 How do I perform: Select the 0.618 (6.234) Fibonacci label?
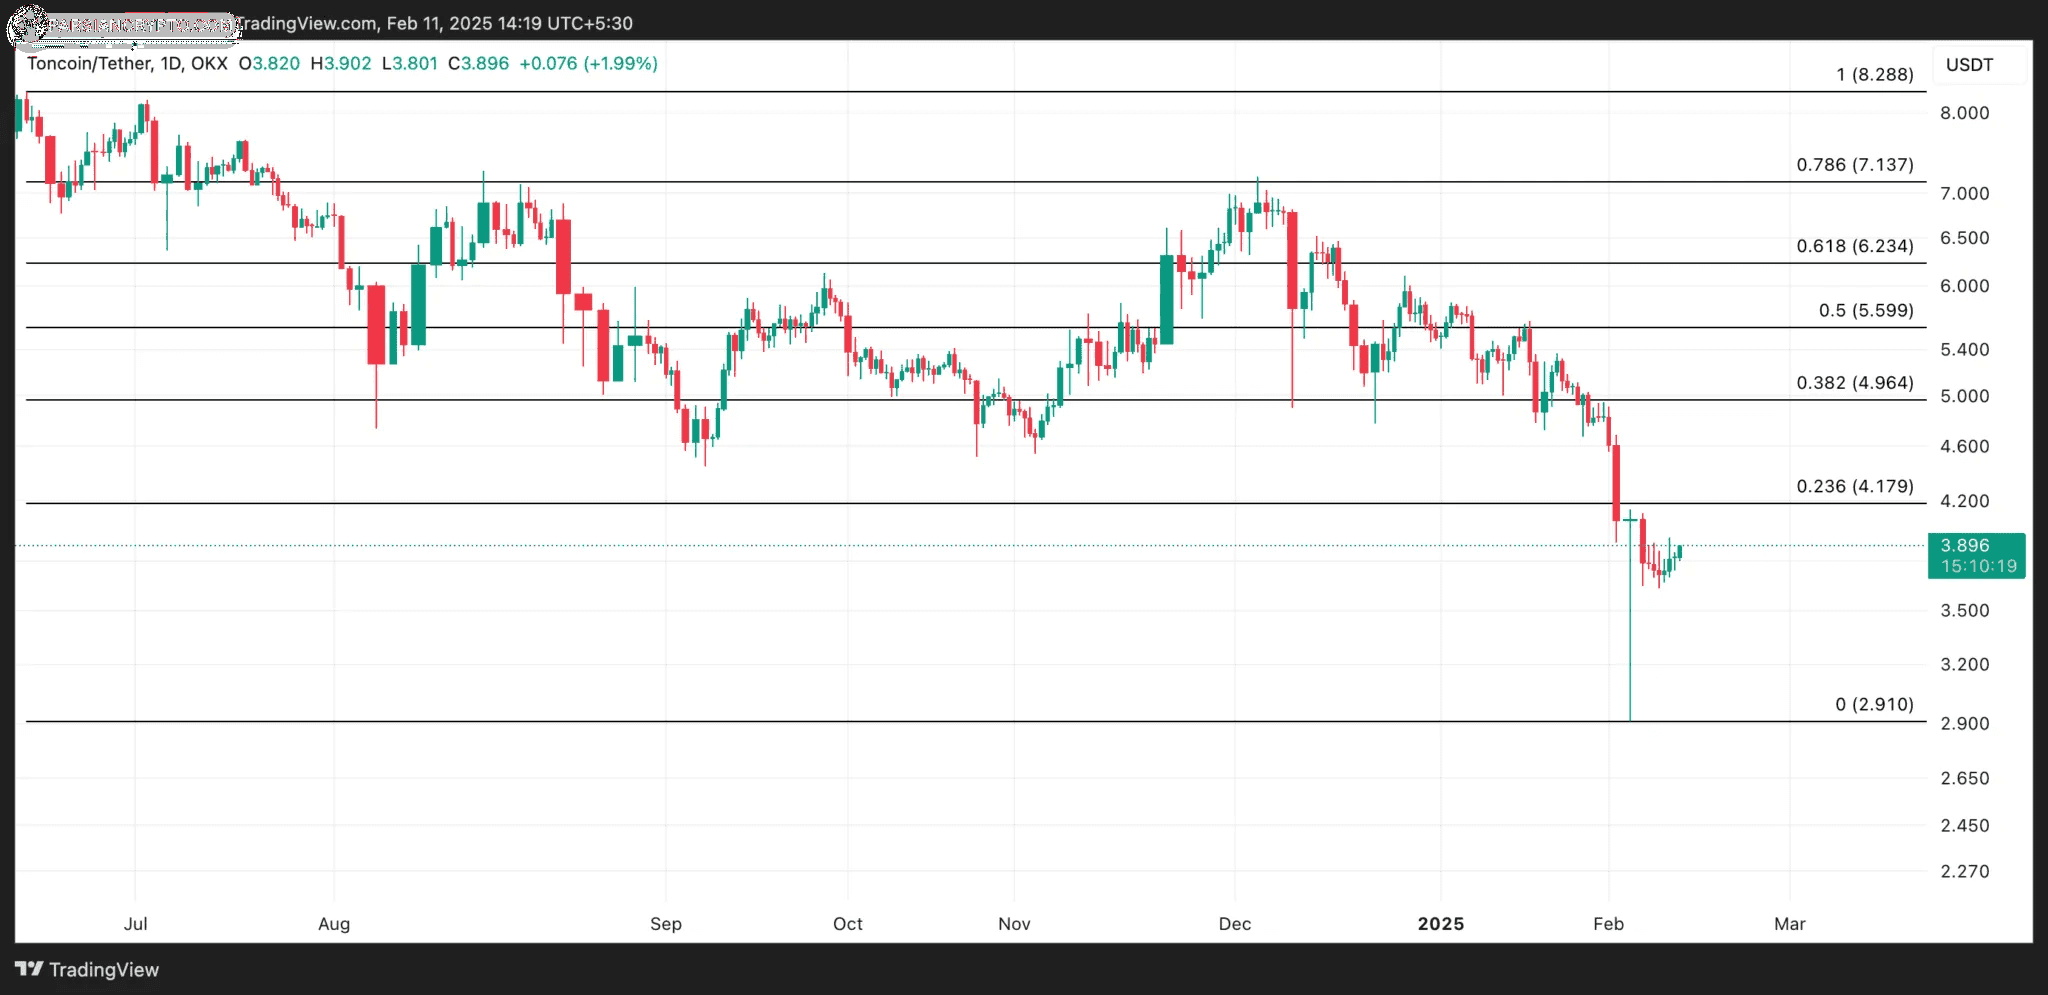[1854, 246]
